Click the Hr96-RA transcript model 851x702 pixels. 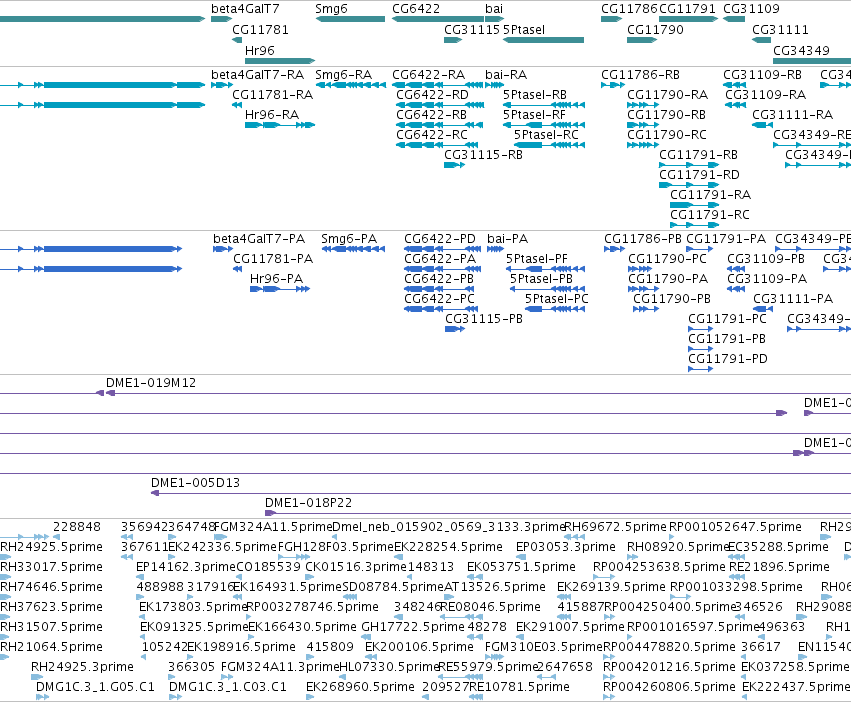coord(280,125)
